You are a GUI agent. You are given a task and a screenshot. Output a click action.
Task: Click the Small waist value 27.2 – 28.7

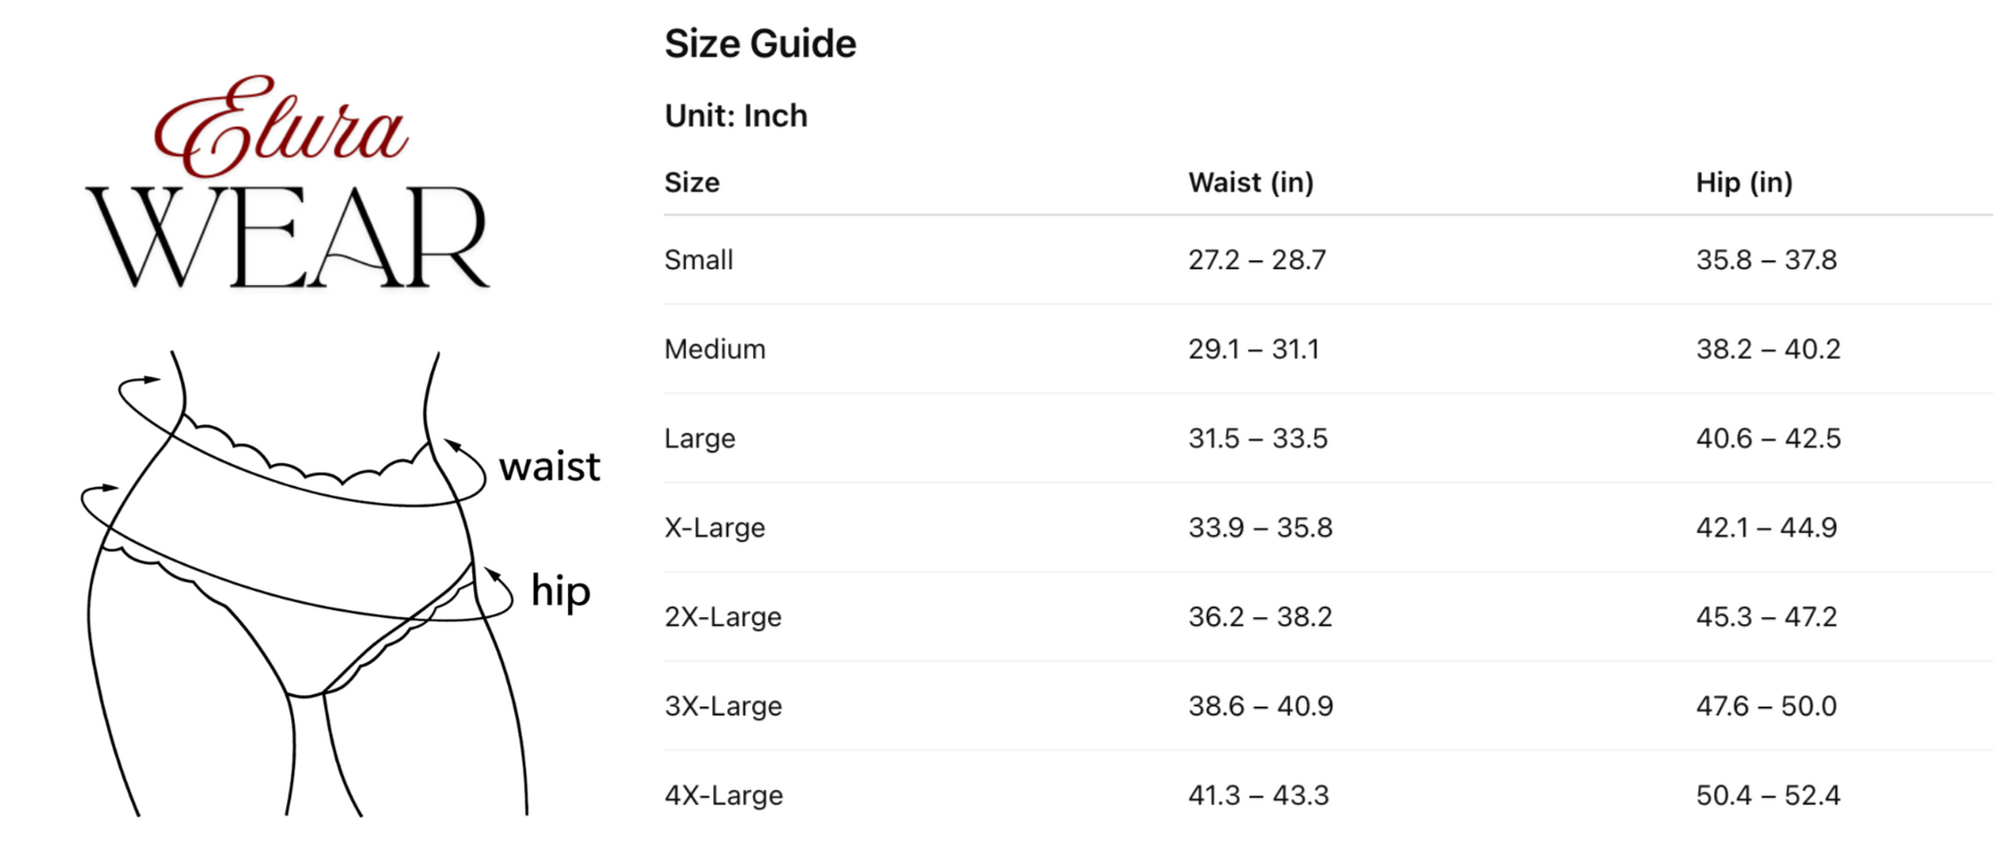pos(1257,260)
